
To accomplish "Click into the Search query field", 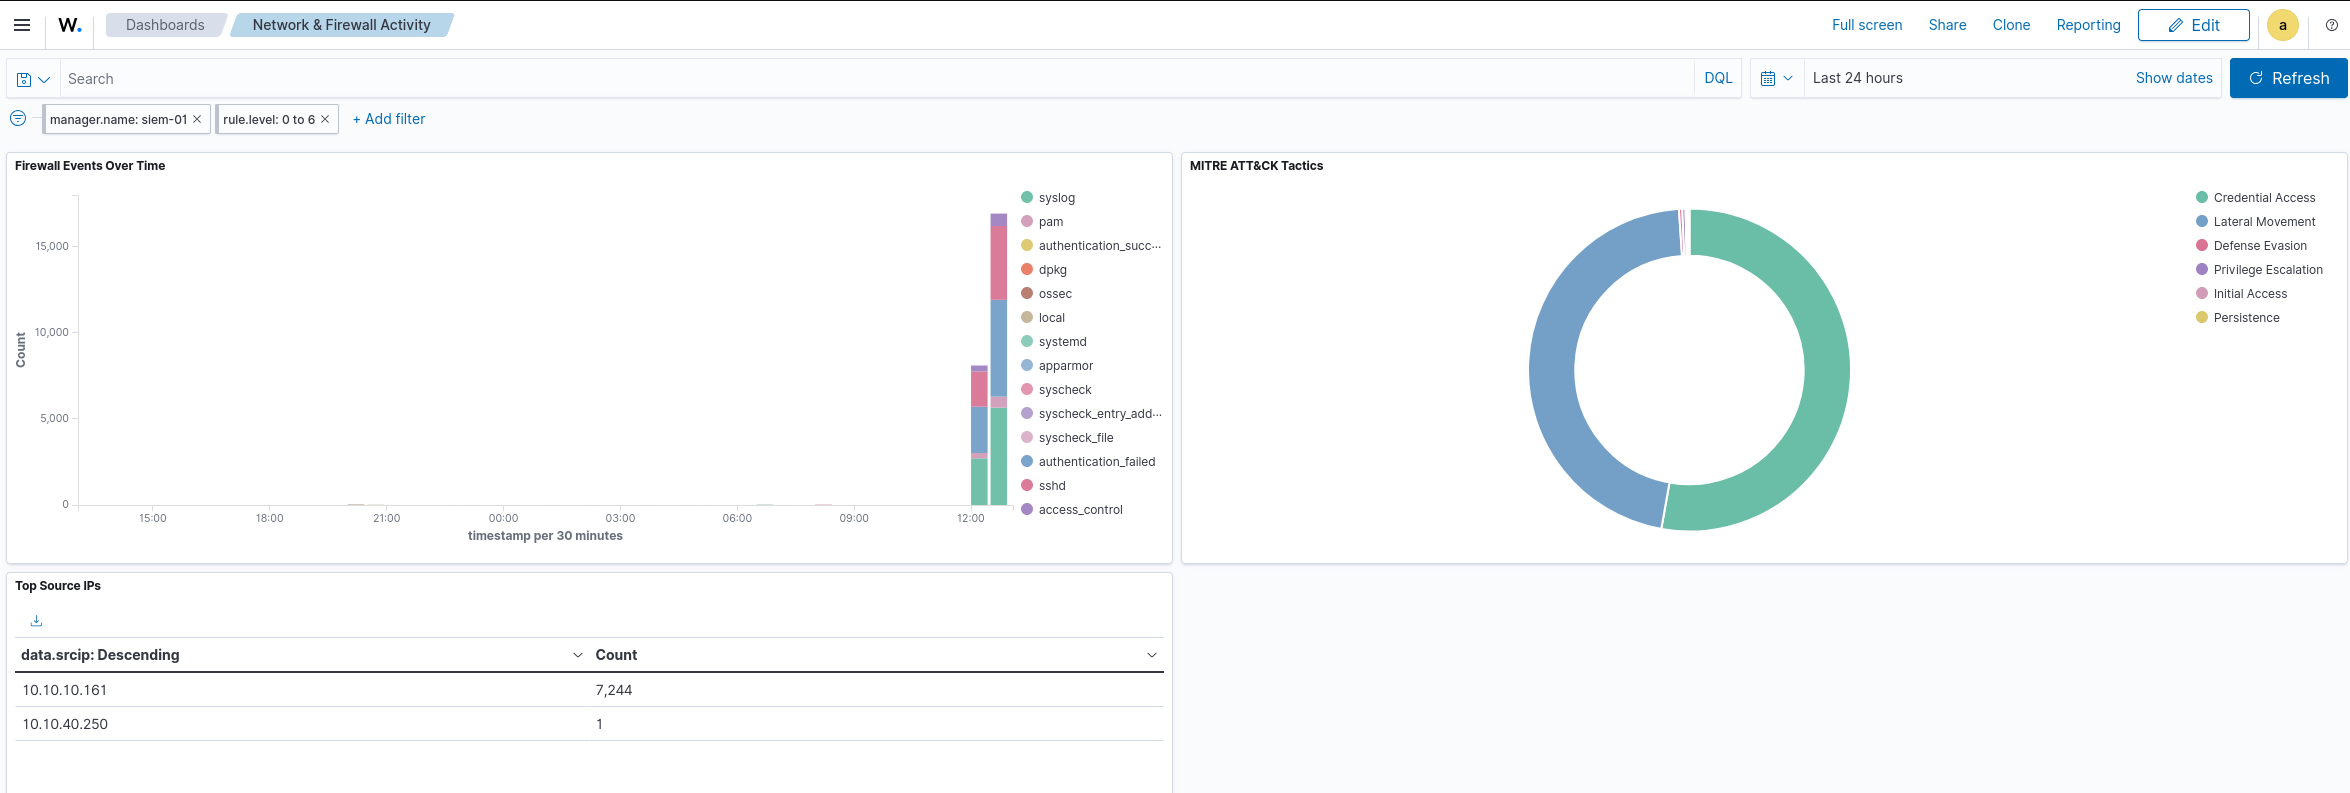I will click(x=876, y=79).
